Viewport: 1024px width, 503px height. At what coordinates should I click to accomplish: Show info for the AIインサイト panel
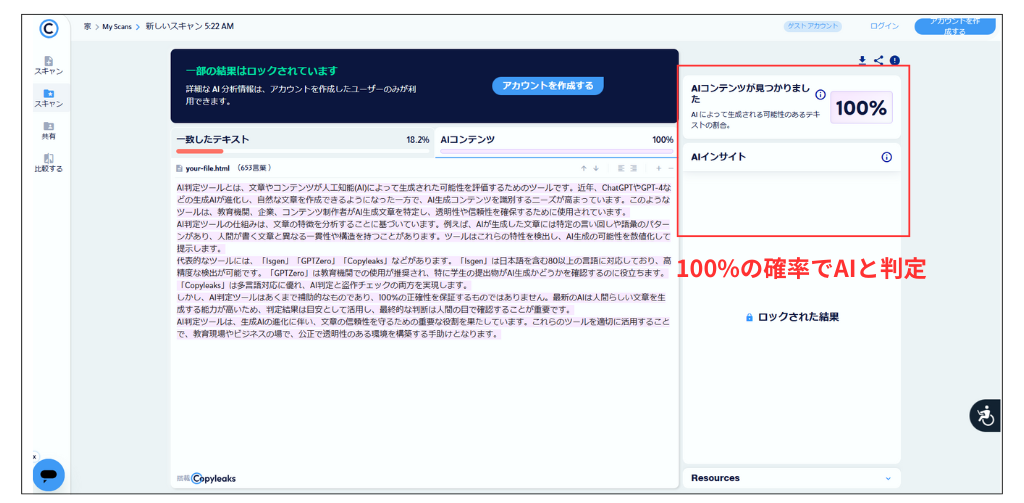(x=886, y=157)
